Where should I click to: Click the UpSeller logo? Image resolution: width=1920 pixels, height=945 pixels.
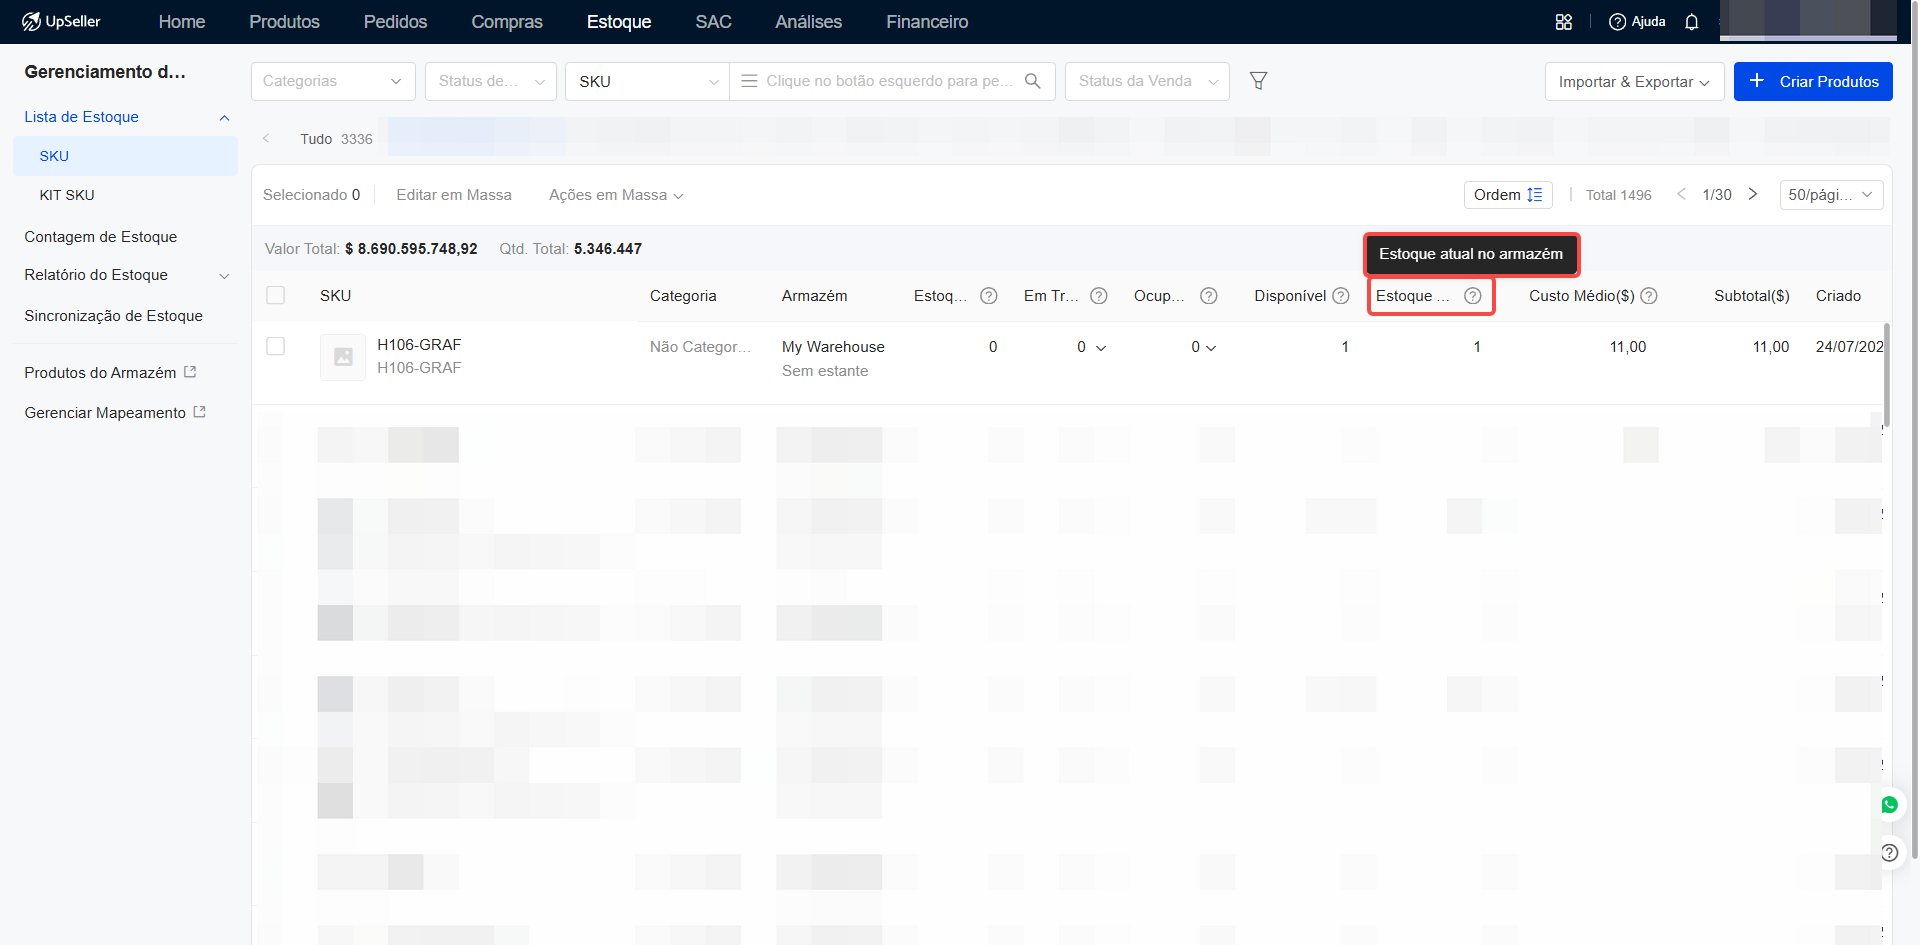pos(61,21)
